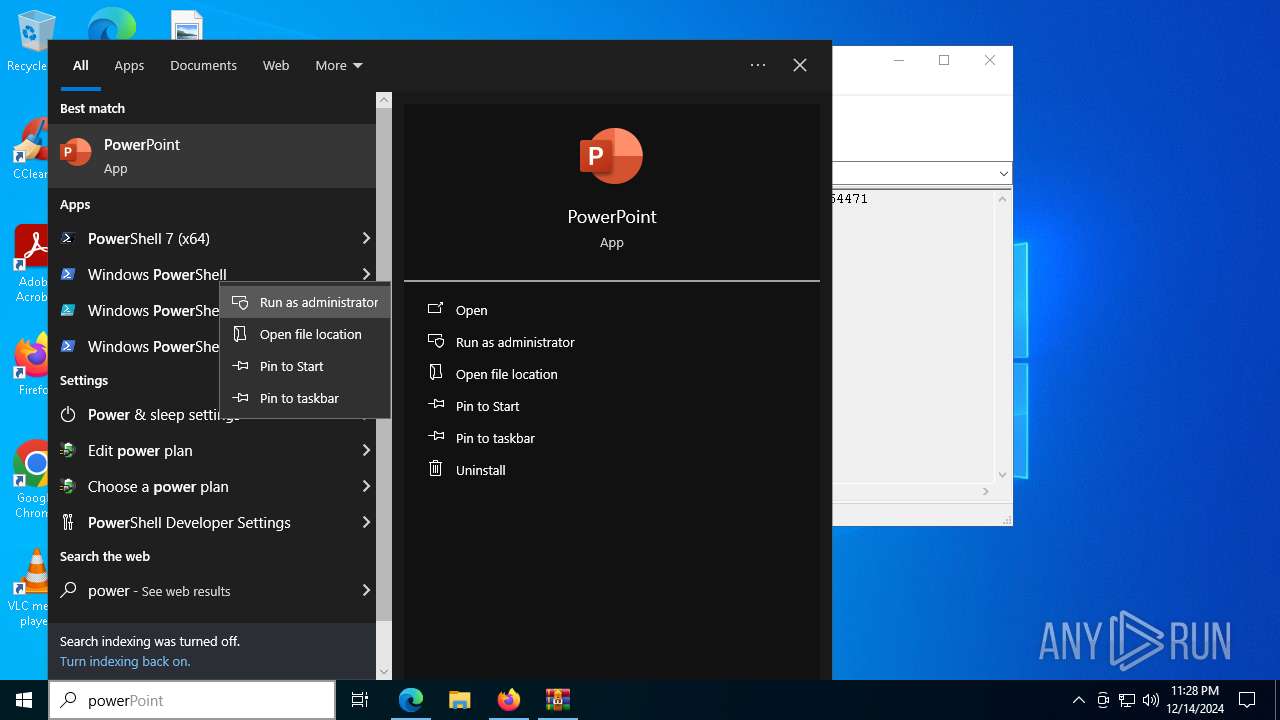Open the search options ellipsis menu
1280x720 pixels.
pos(758,65)
